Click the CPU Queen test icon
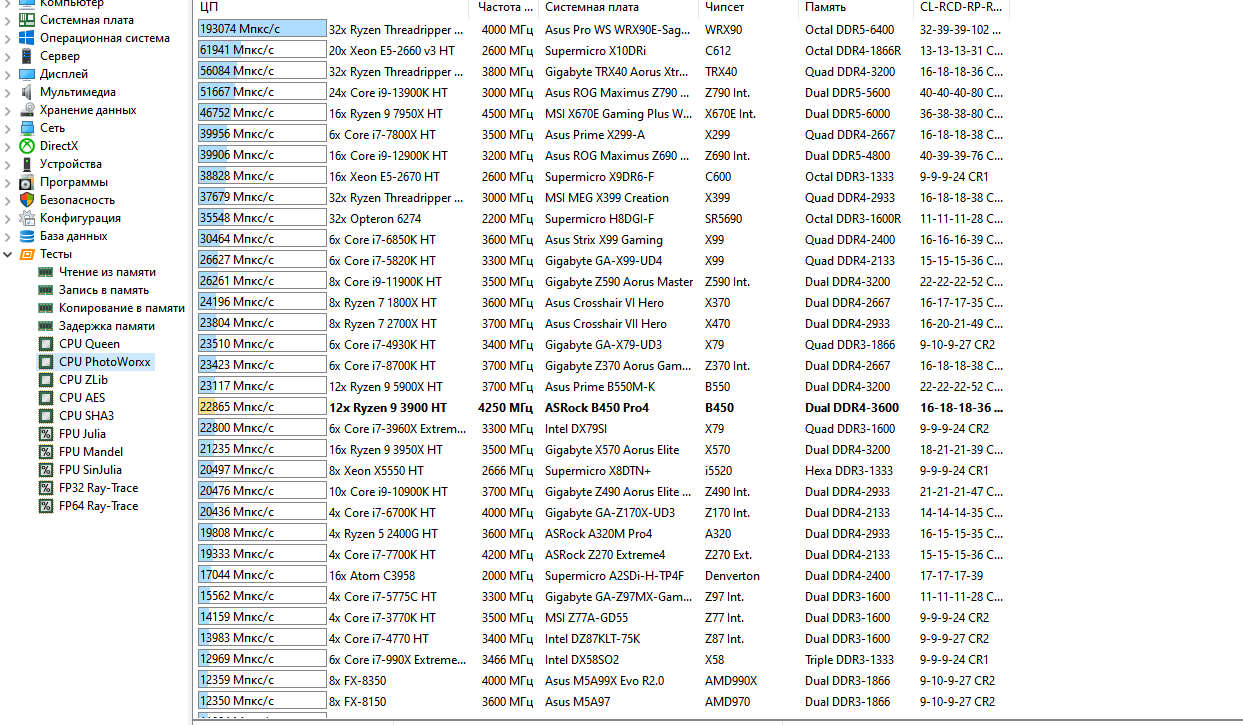This screenshot has width=1243, height=725. 46,344
